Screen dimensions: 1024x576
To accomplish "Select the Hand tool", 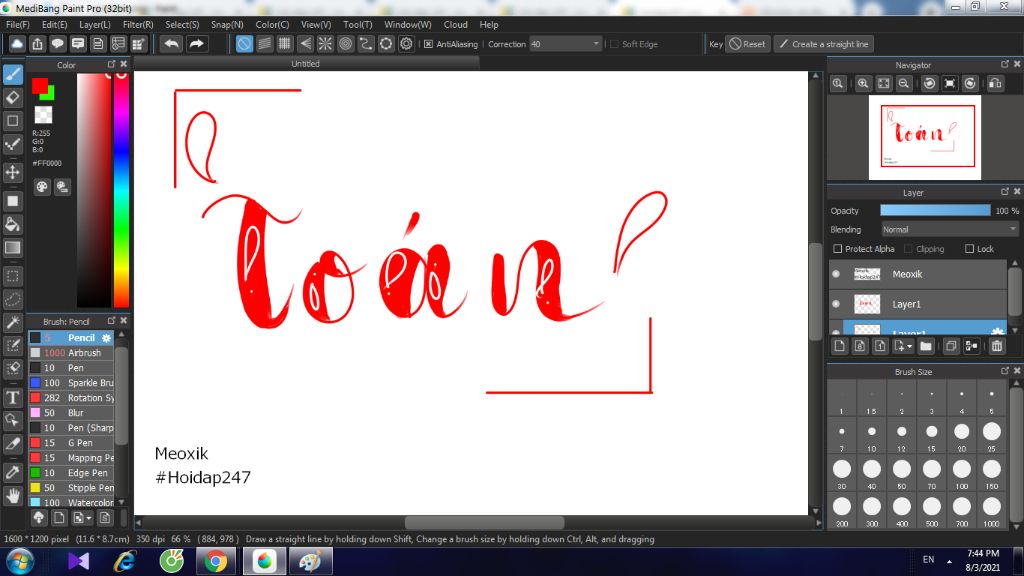I will pyautogui.click(x=12, y=496).
